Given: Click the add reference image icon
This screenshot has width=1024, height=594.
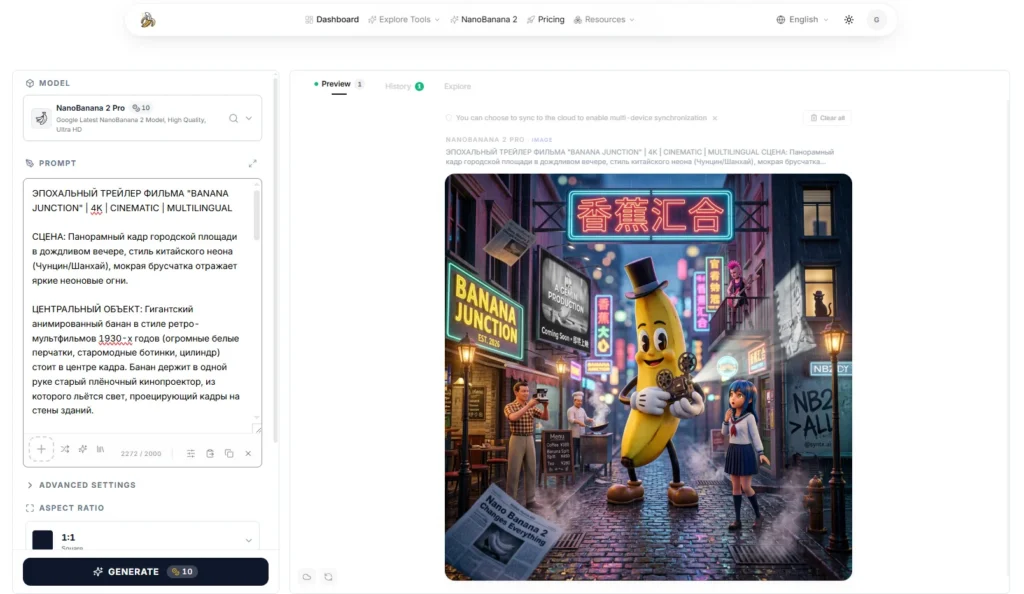Looking at the screenshot, I should [41, 449].
